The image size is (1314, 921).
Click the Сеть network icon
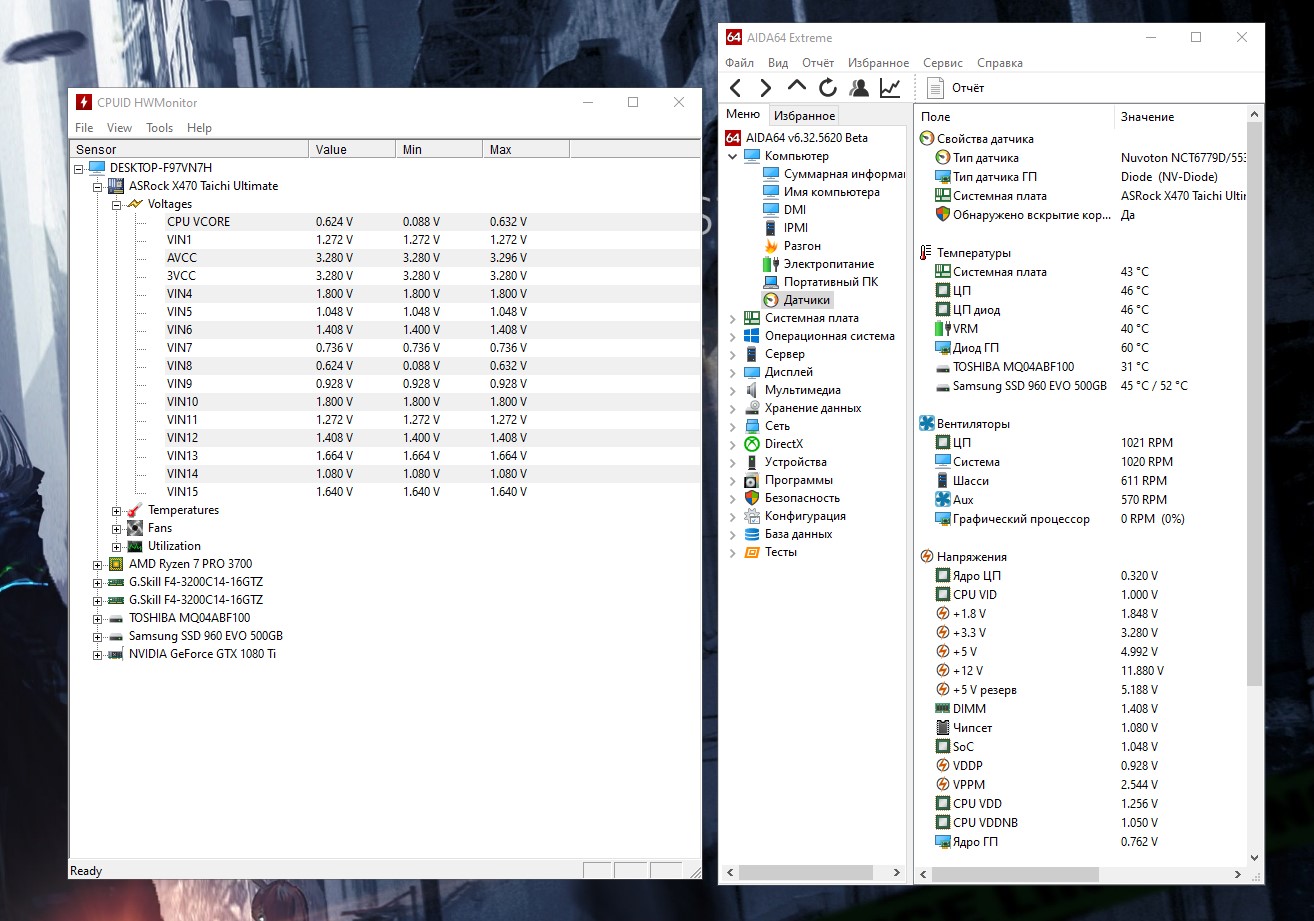[752, 426]
